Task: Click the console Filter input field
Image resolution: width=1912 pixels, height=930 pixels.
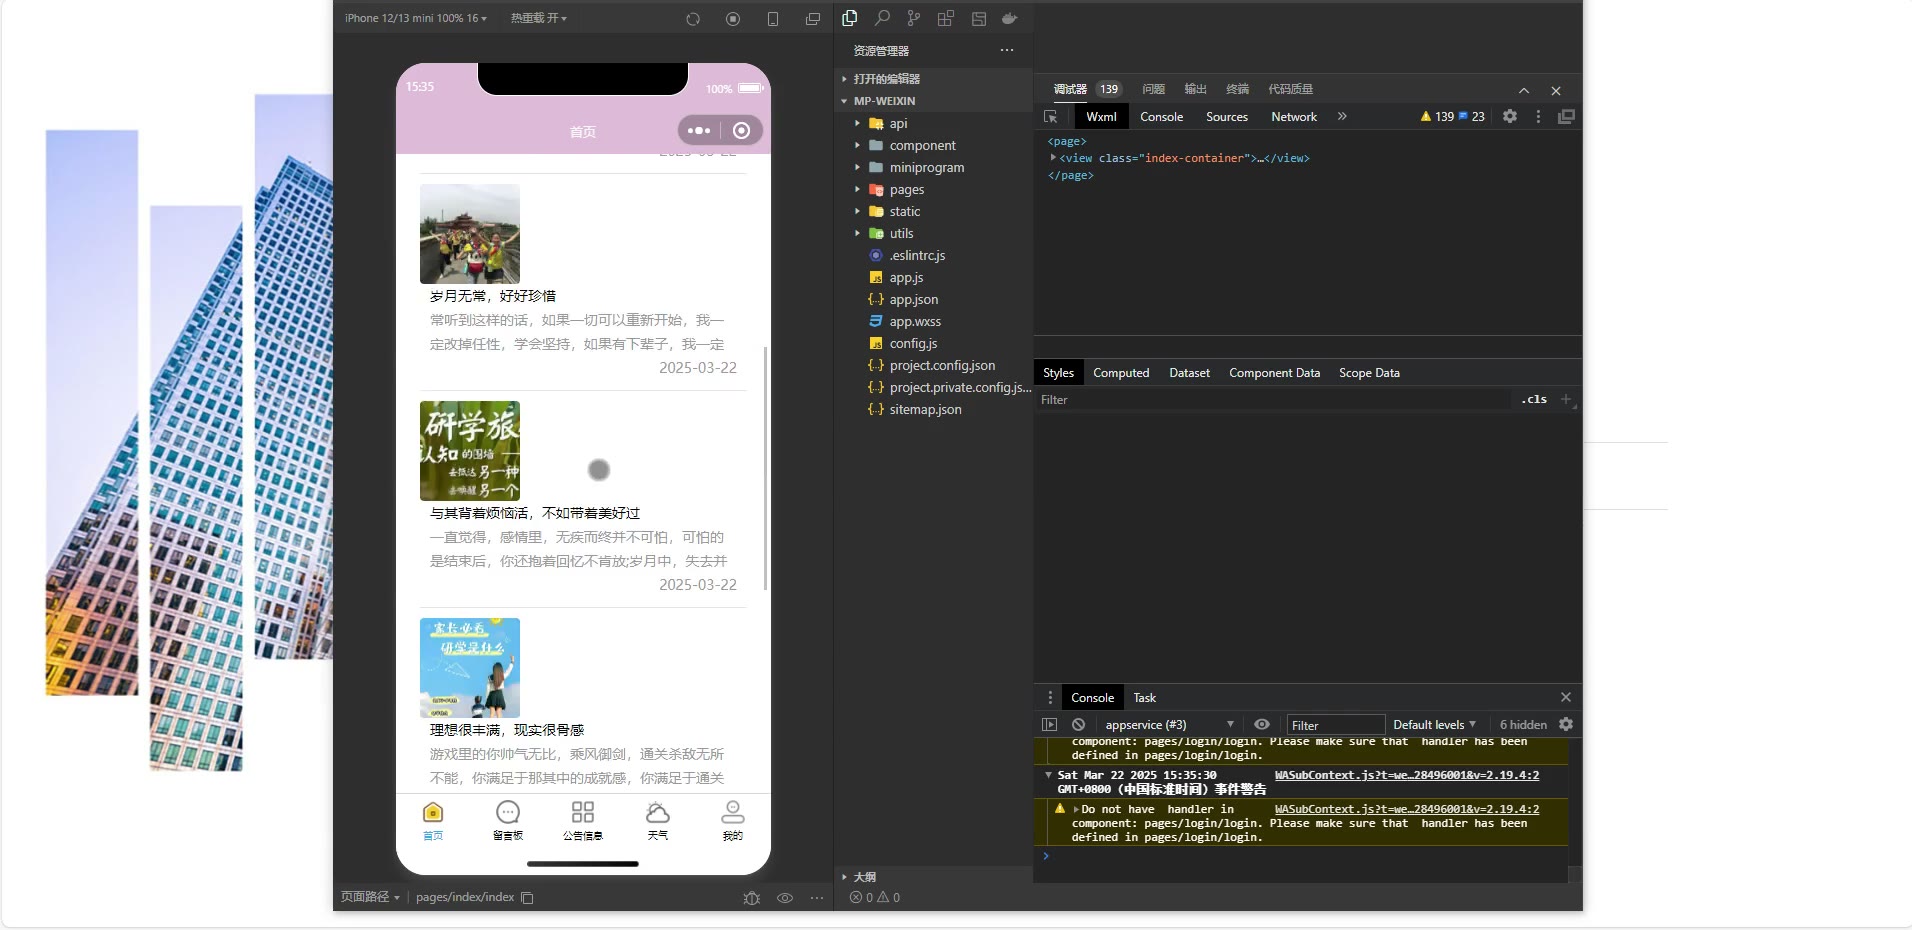Action: pyautogui.click(x=1335, y=725)
